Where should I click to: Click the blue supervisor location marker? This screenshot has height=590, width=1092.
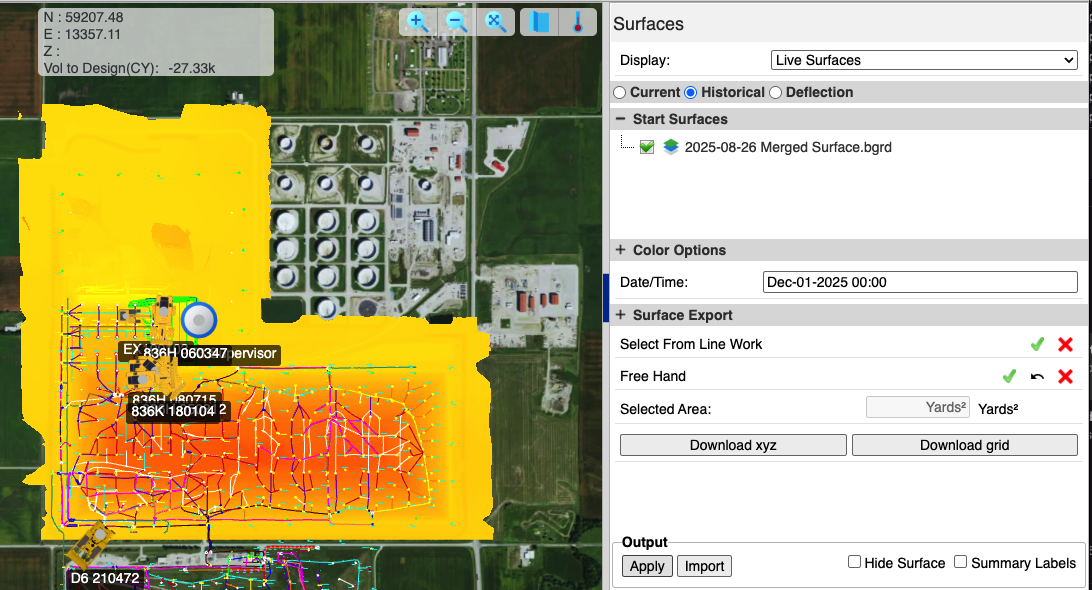tap(199, 320)
